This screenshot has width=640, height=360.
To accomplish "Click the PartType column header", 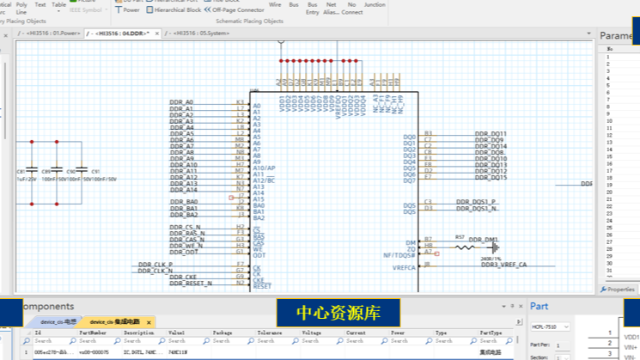I will click(x=496, y=333).
